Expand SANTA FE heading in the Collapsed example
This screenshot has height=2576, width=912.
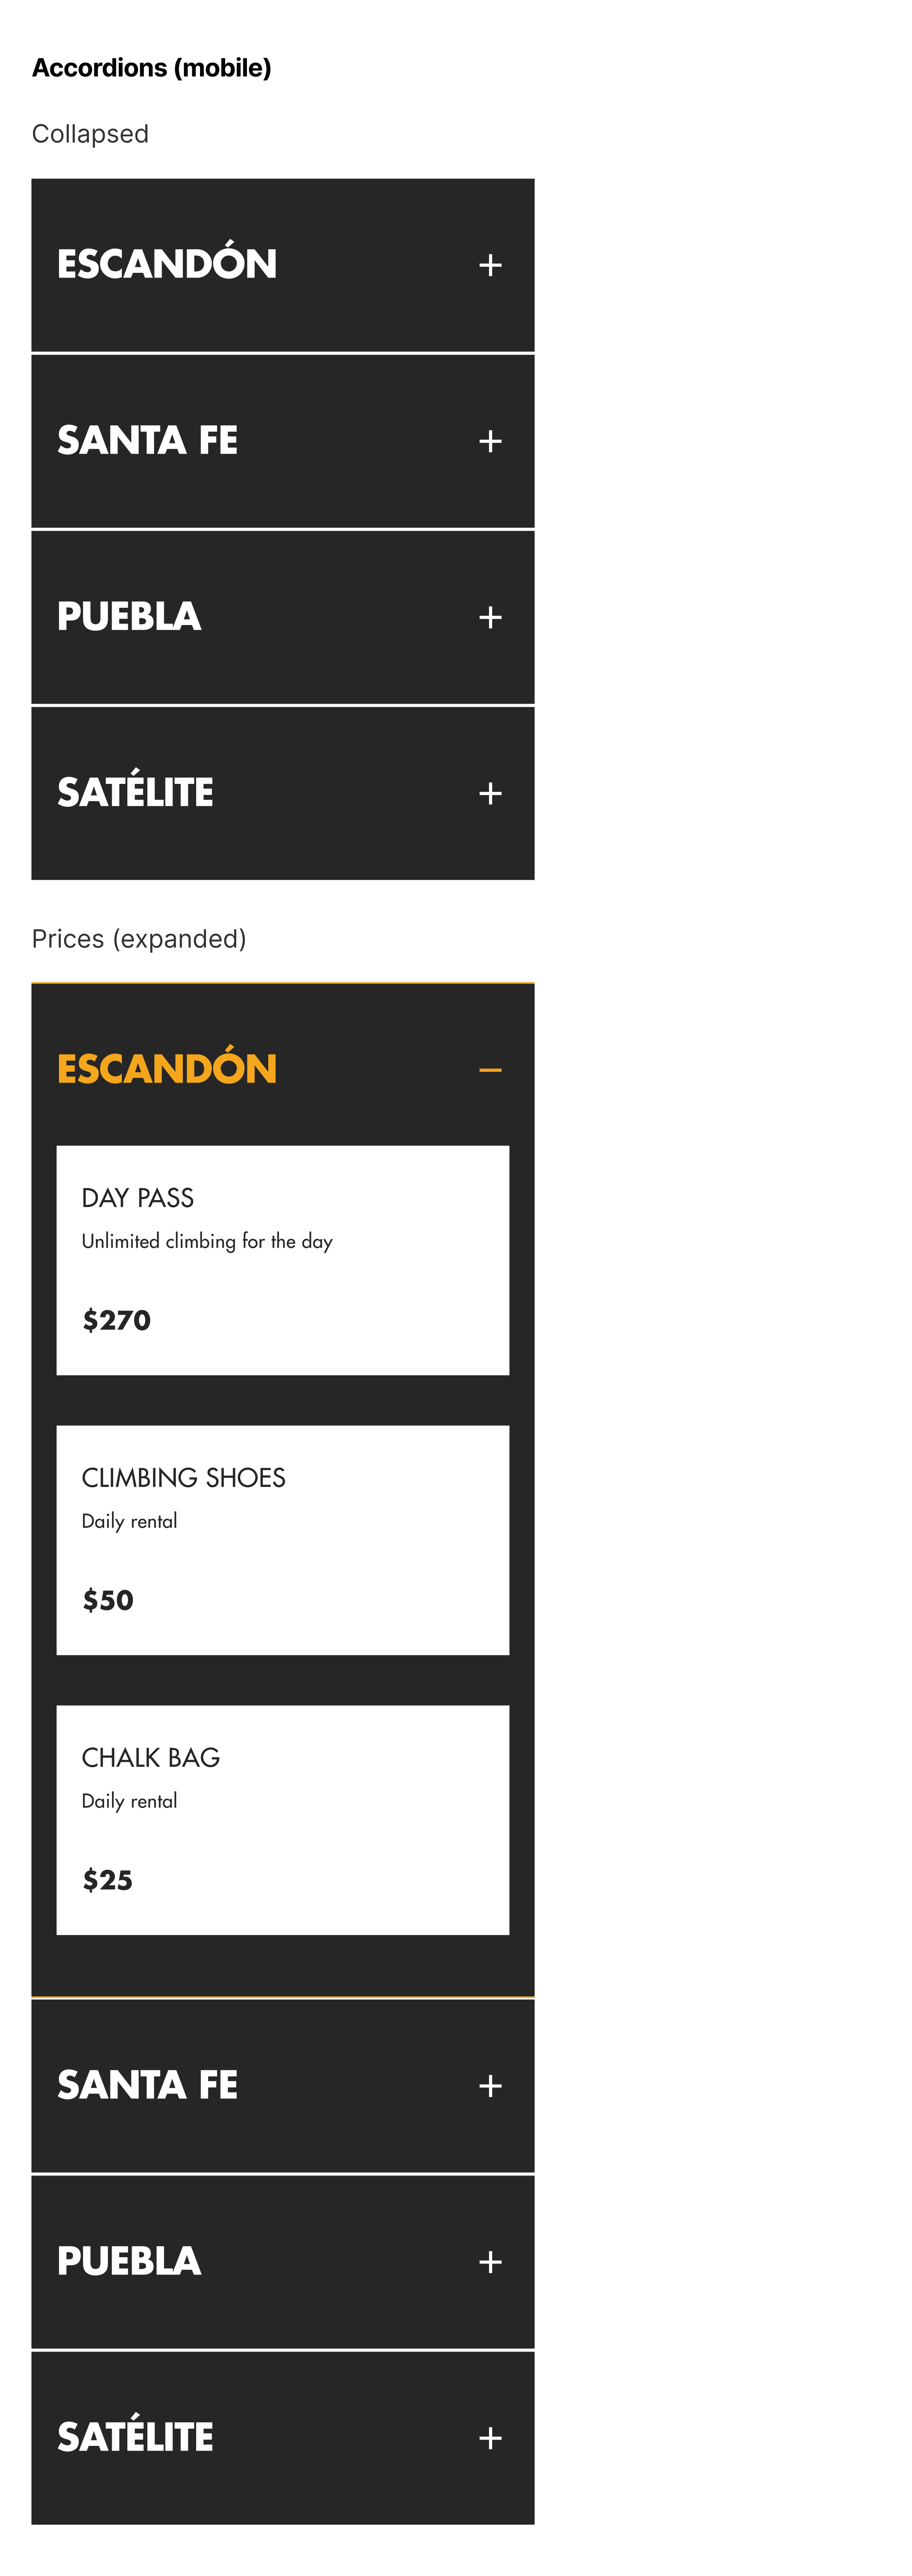(x=147, y=440)
